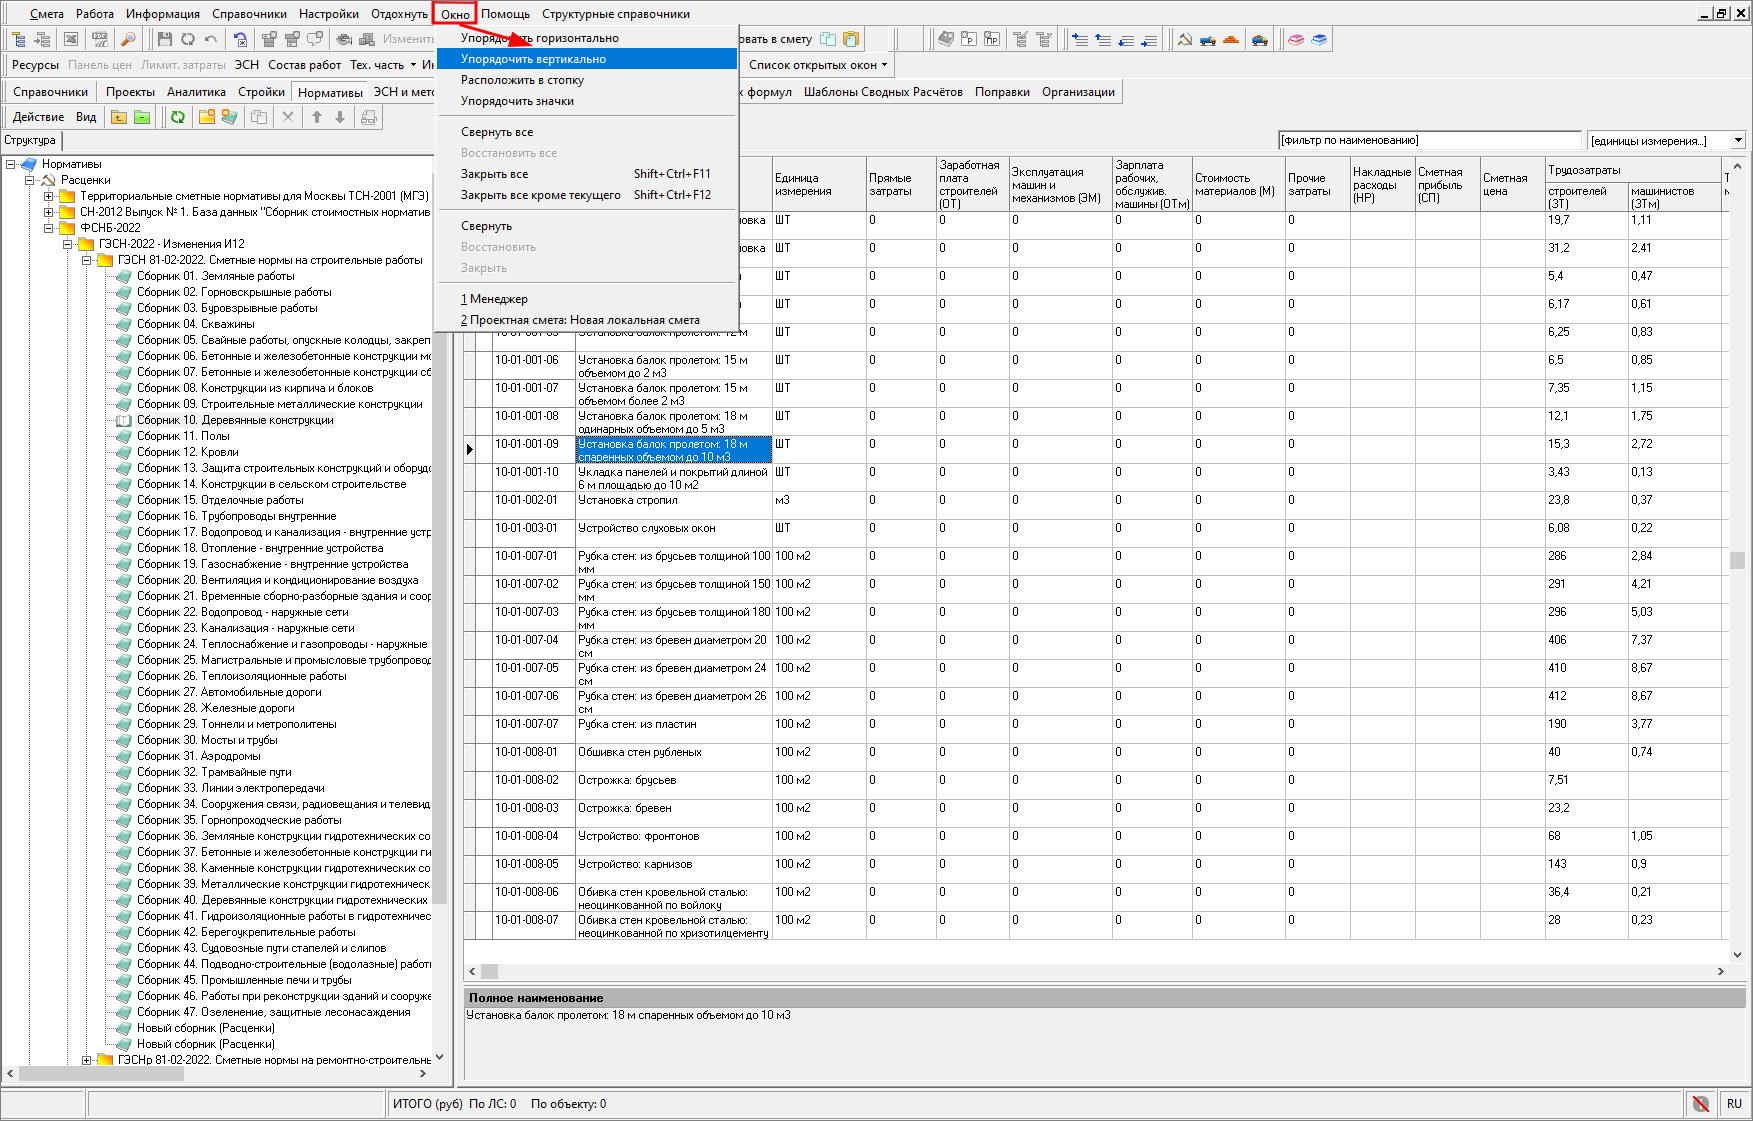The height and width of the screenshot is (1121, 1753).
Task: Click the red crossed-out status bar icon
Action: 1700,1104
